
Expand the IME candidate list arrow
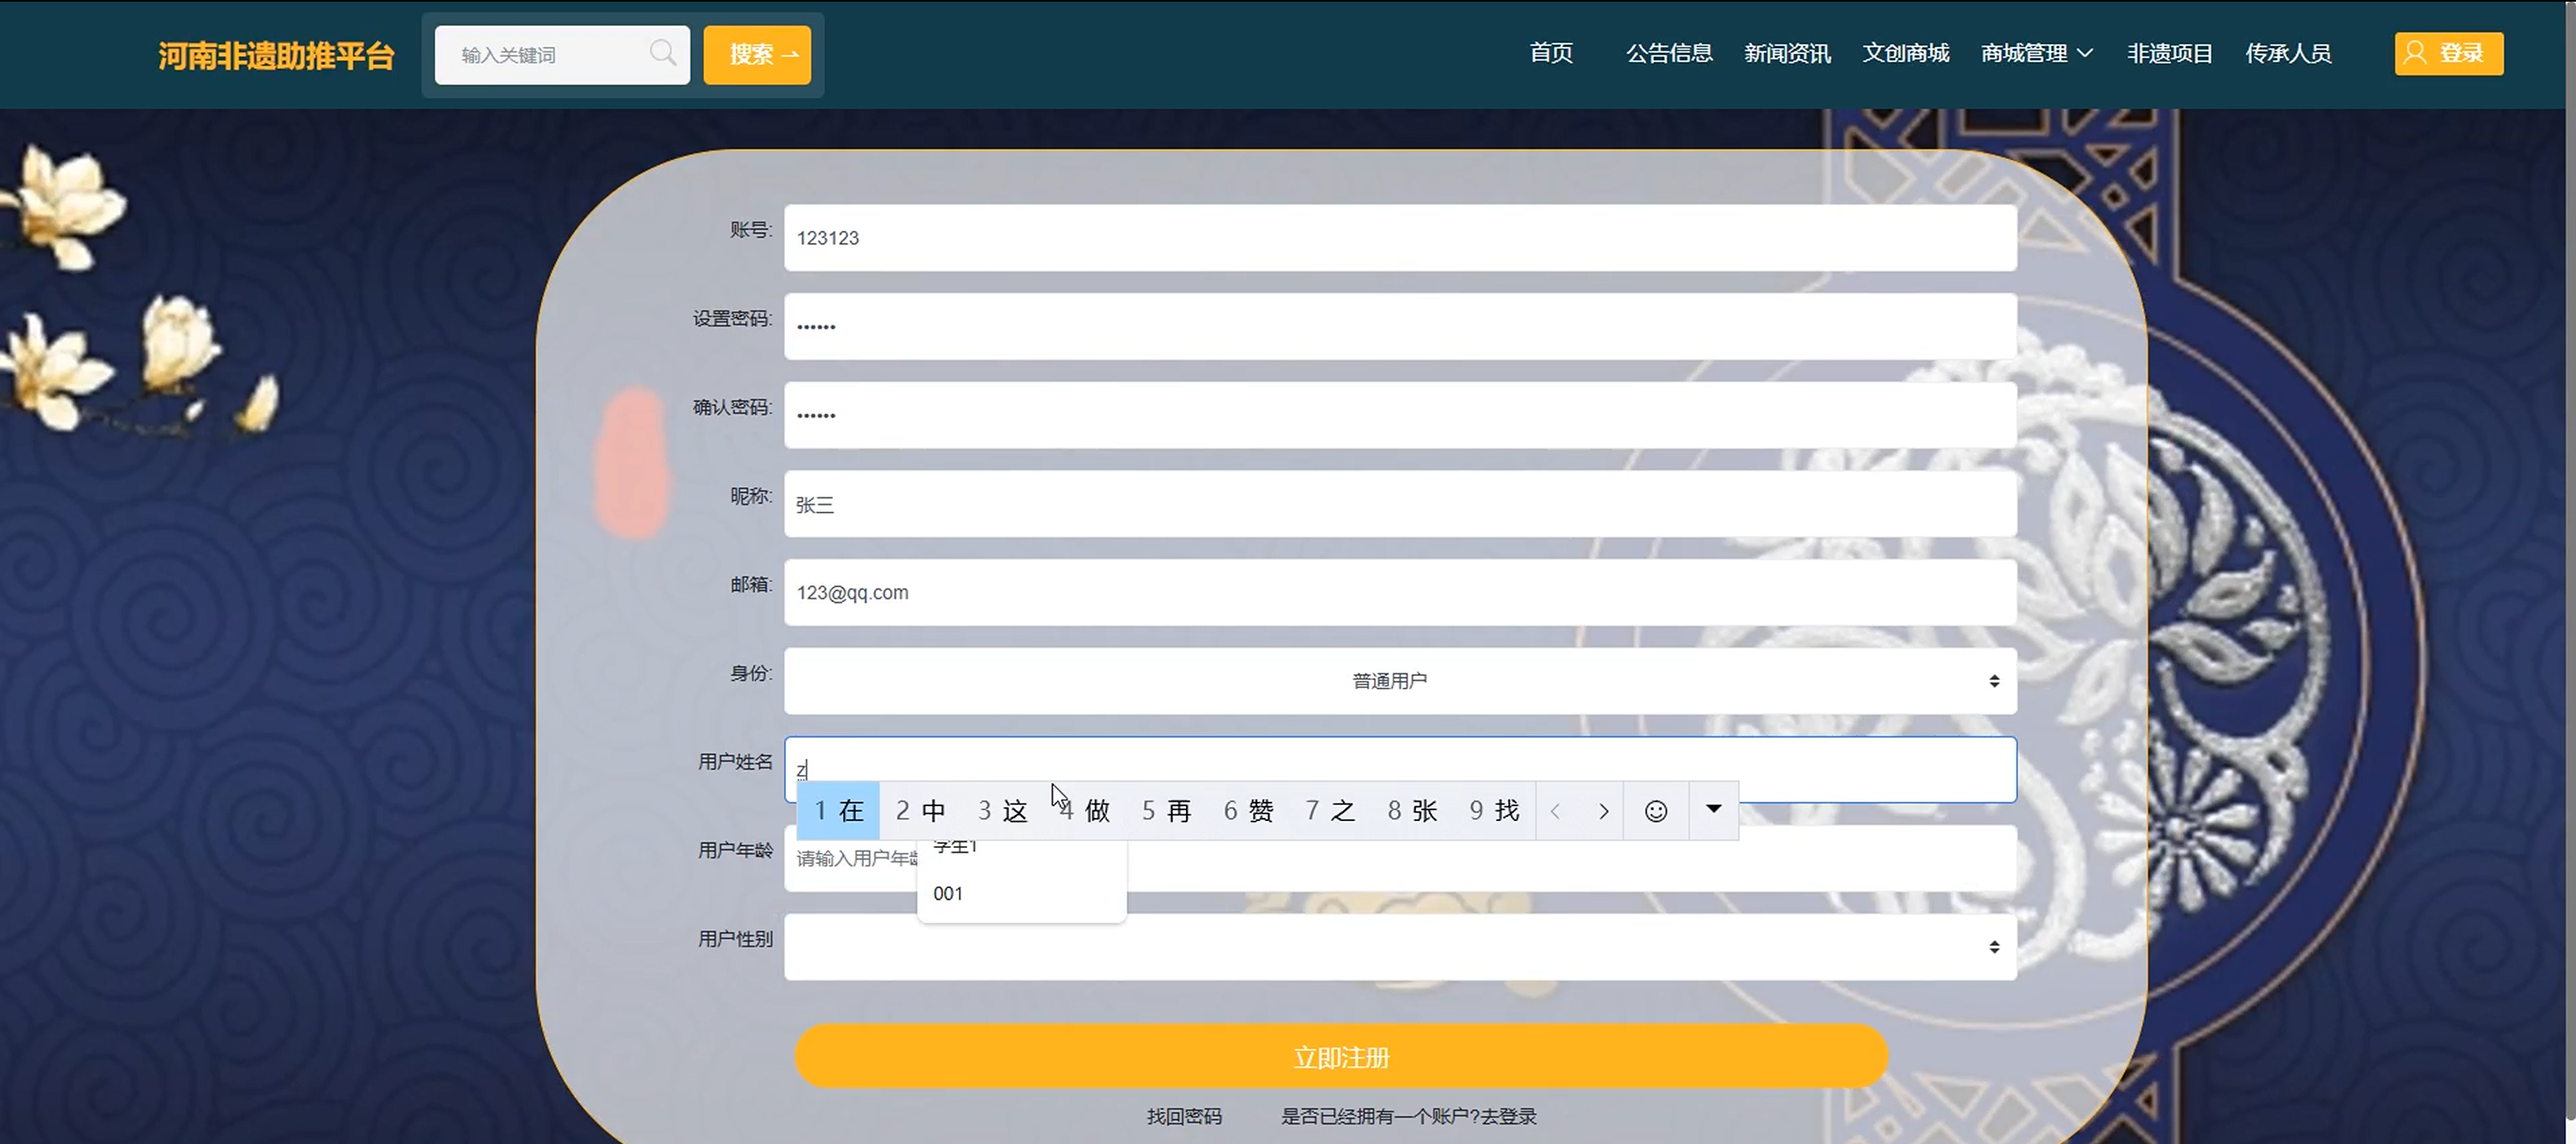point(1713,809)
